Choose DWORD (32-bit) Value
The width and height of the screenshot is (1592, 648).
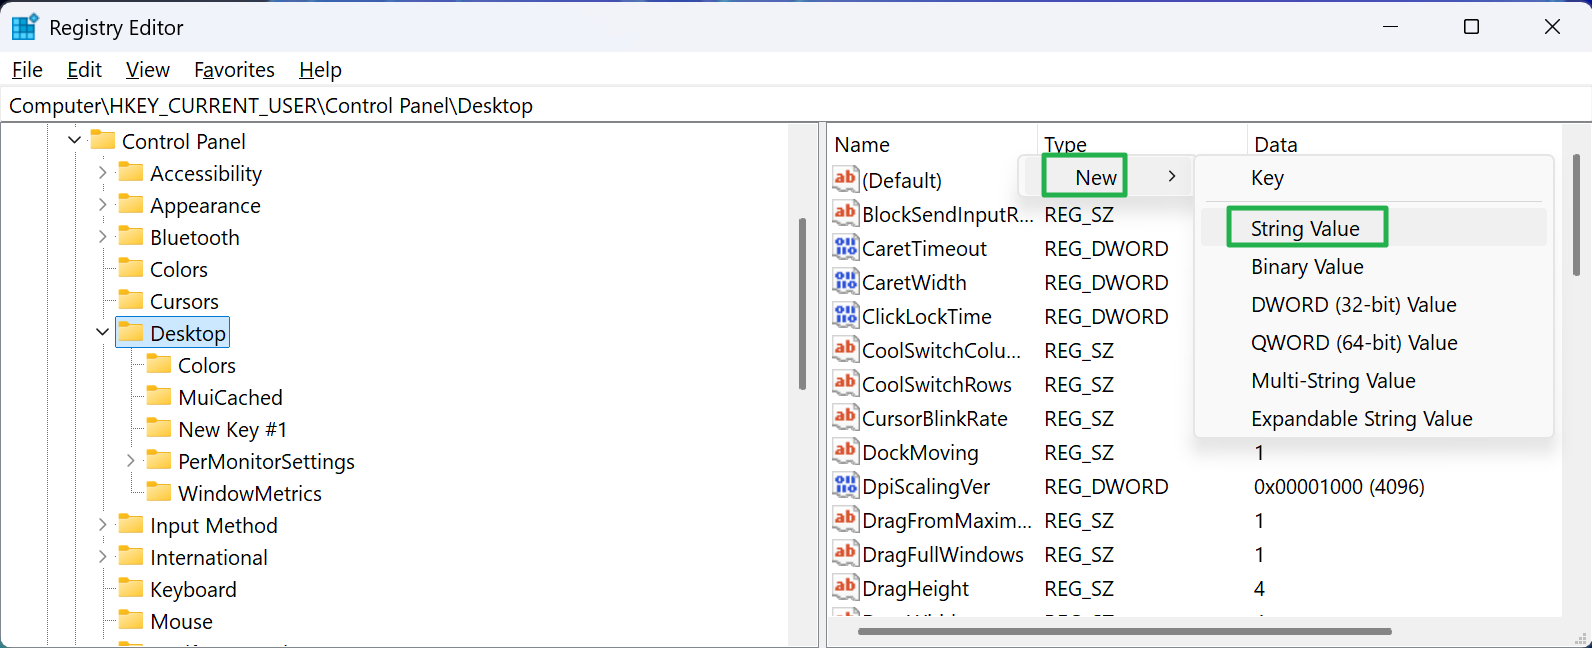pyautogui.click(x=1374, y=305)
